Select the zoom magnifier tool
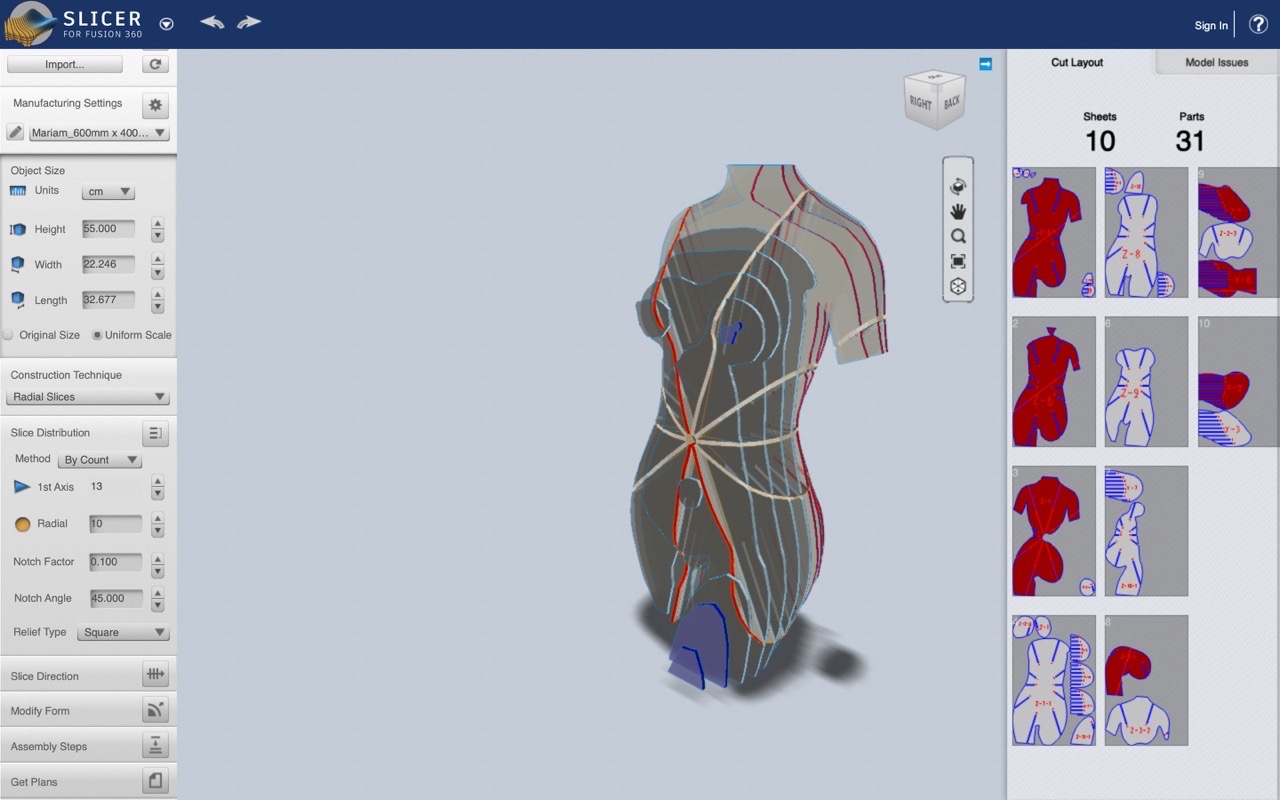Image resolution: width=1280 pixels, height=800 pixels. point(958,237)
